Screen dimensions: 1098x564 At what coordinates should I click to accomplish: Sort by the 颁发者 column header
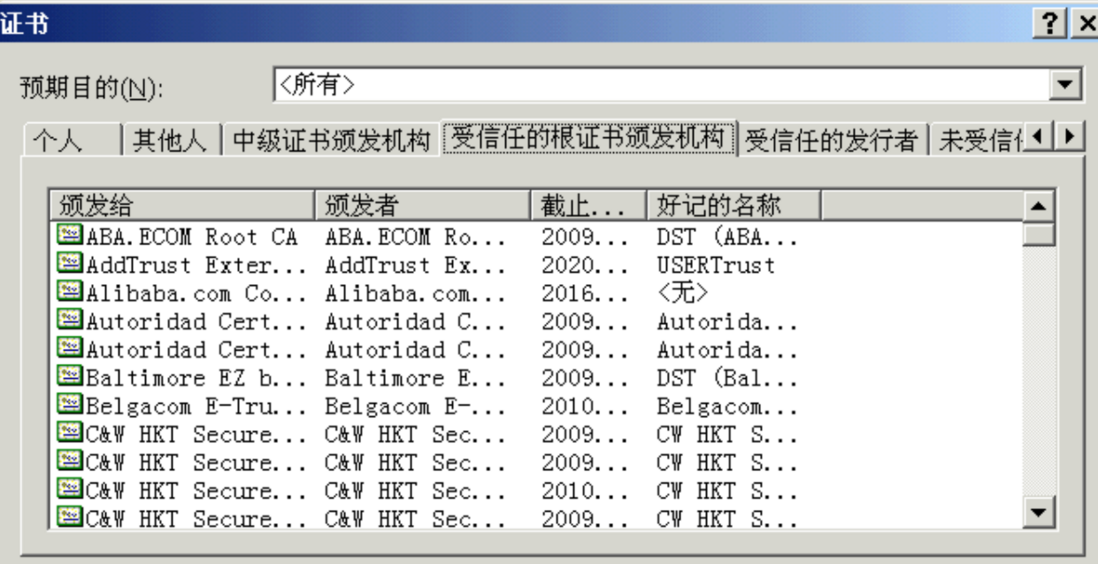coord(423,205)
